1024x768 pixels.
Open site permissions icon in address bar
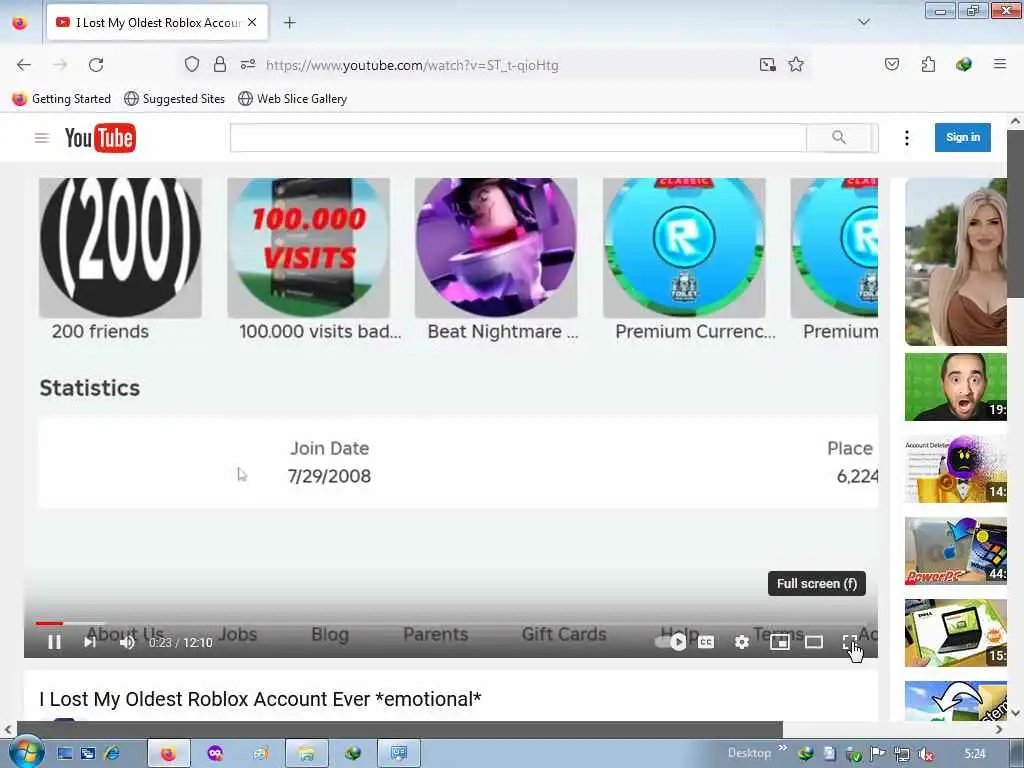click(248, 64)
